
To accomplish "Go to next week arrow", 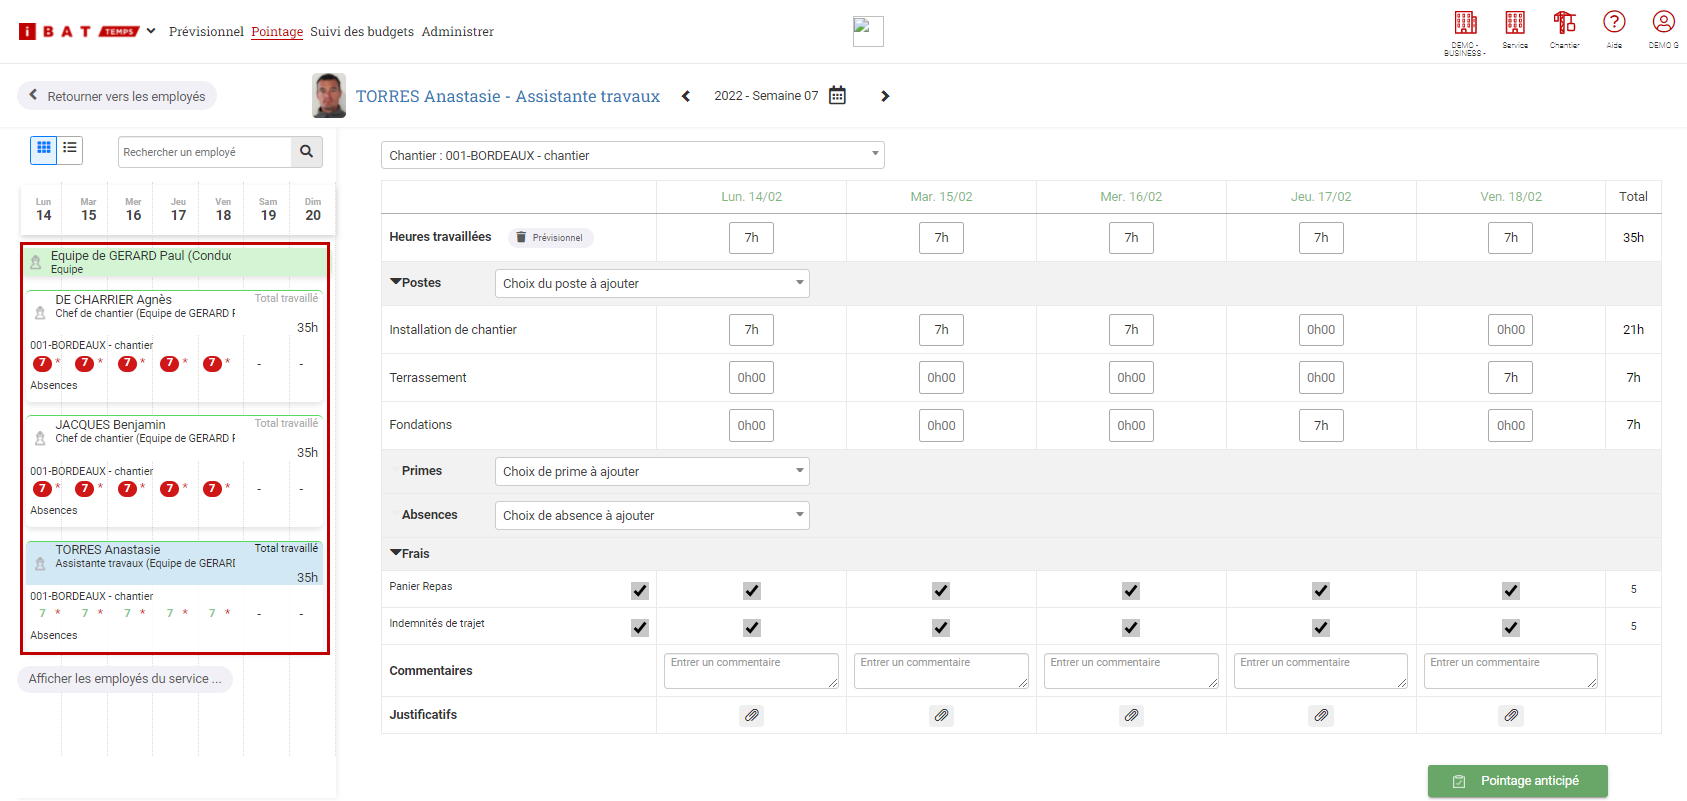I will pyautogui.click(x=885, y=96).
